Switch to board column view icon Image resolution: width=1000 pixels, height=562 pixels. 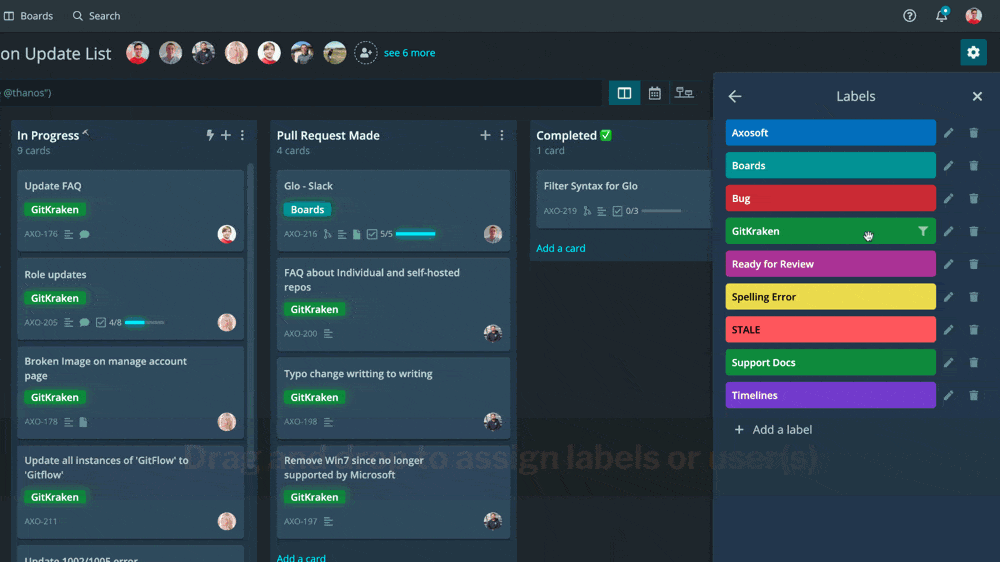[624, 93]
